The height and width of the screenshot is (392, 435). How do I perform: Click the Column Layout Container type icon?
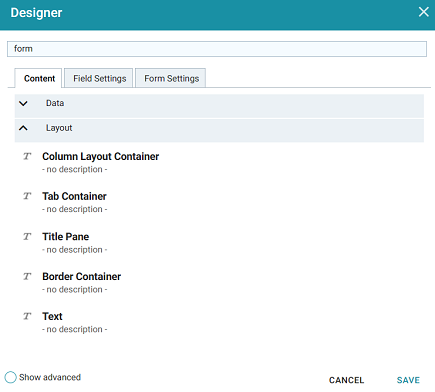tap(27, 156)
